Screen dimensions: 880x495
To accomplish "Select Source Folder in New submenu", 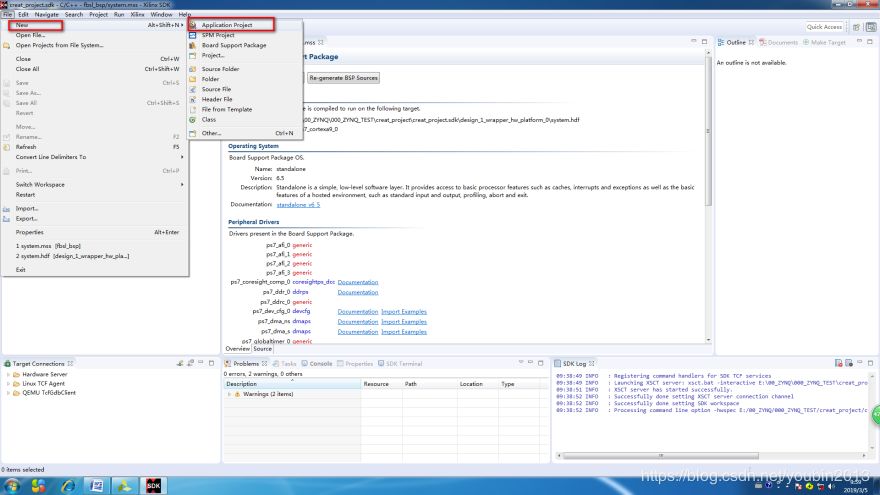I will pyautogui.click(x=220, y=68).
